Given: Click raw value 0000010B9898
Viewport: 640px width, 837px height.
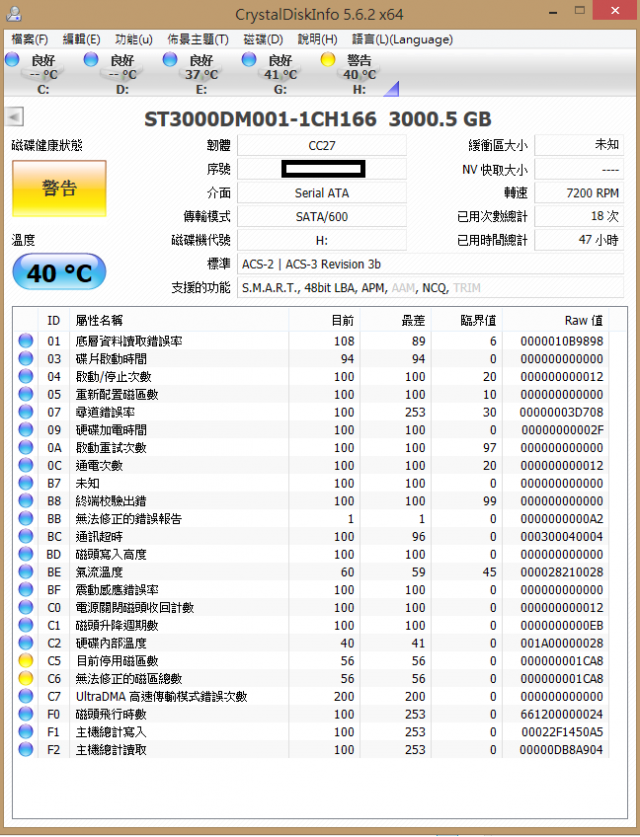Looking at the screenshot, I should pos(562,341).
